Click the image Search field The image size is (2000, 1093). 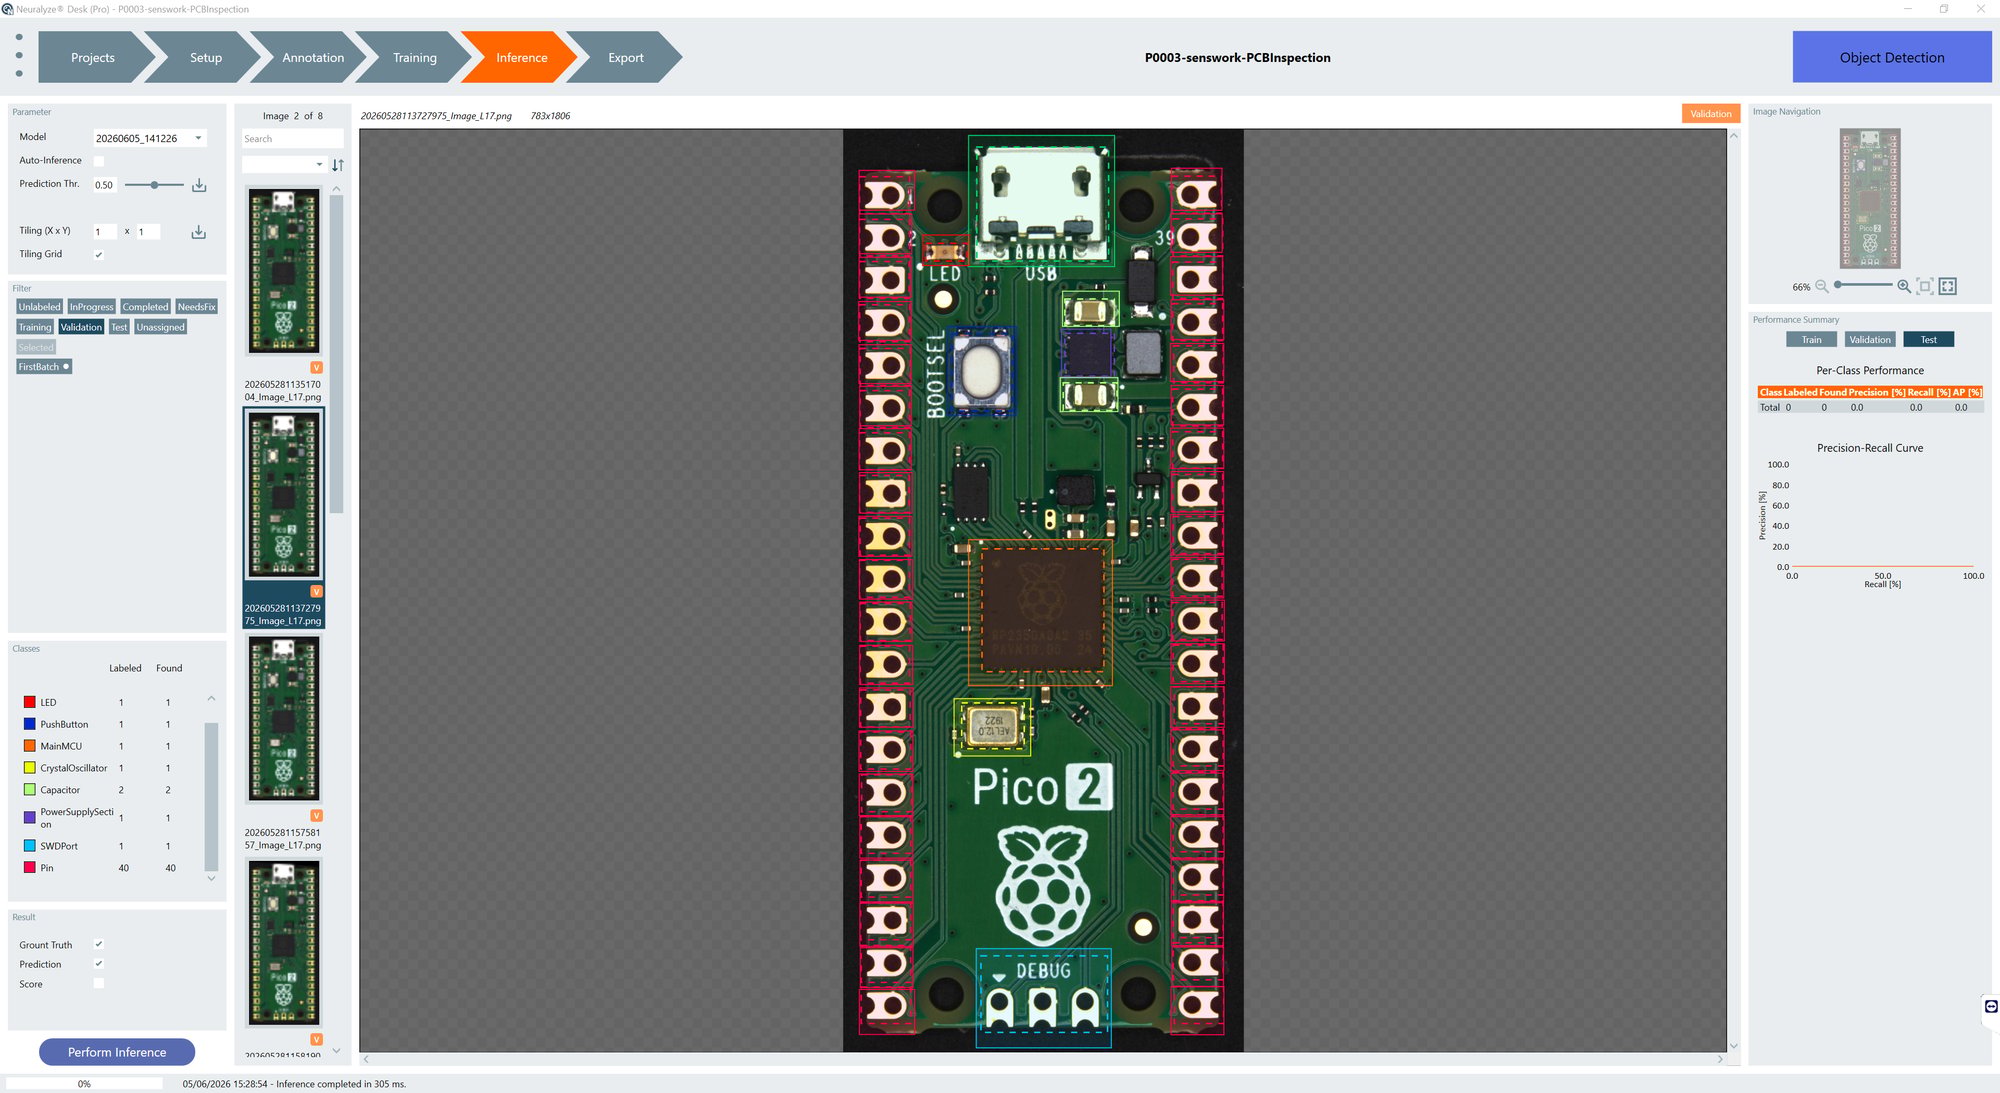click(292, 139)
